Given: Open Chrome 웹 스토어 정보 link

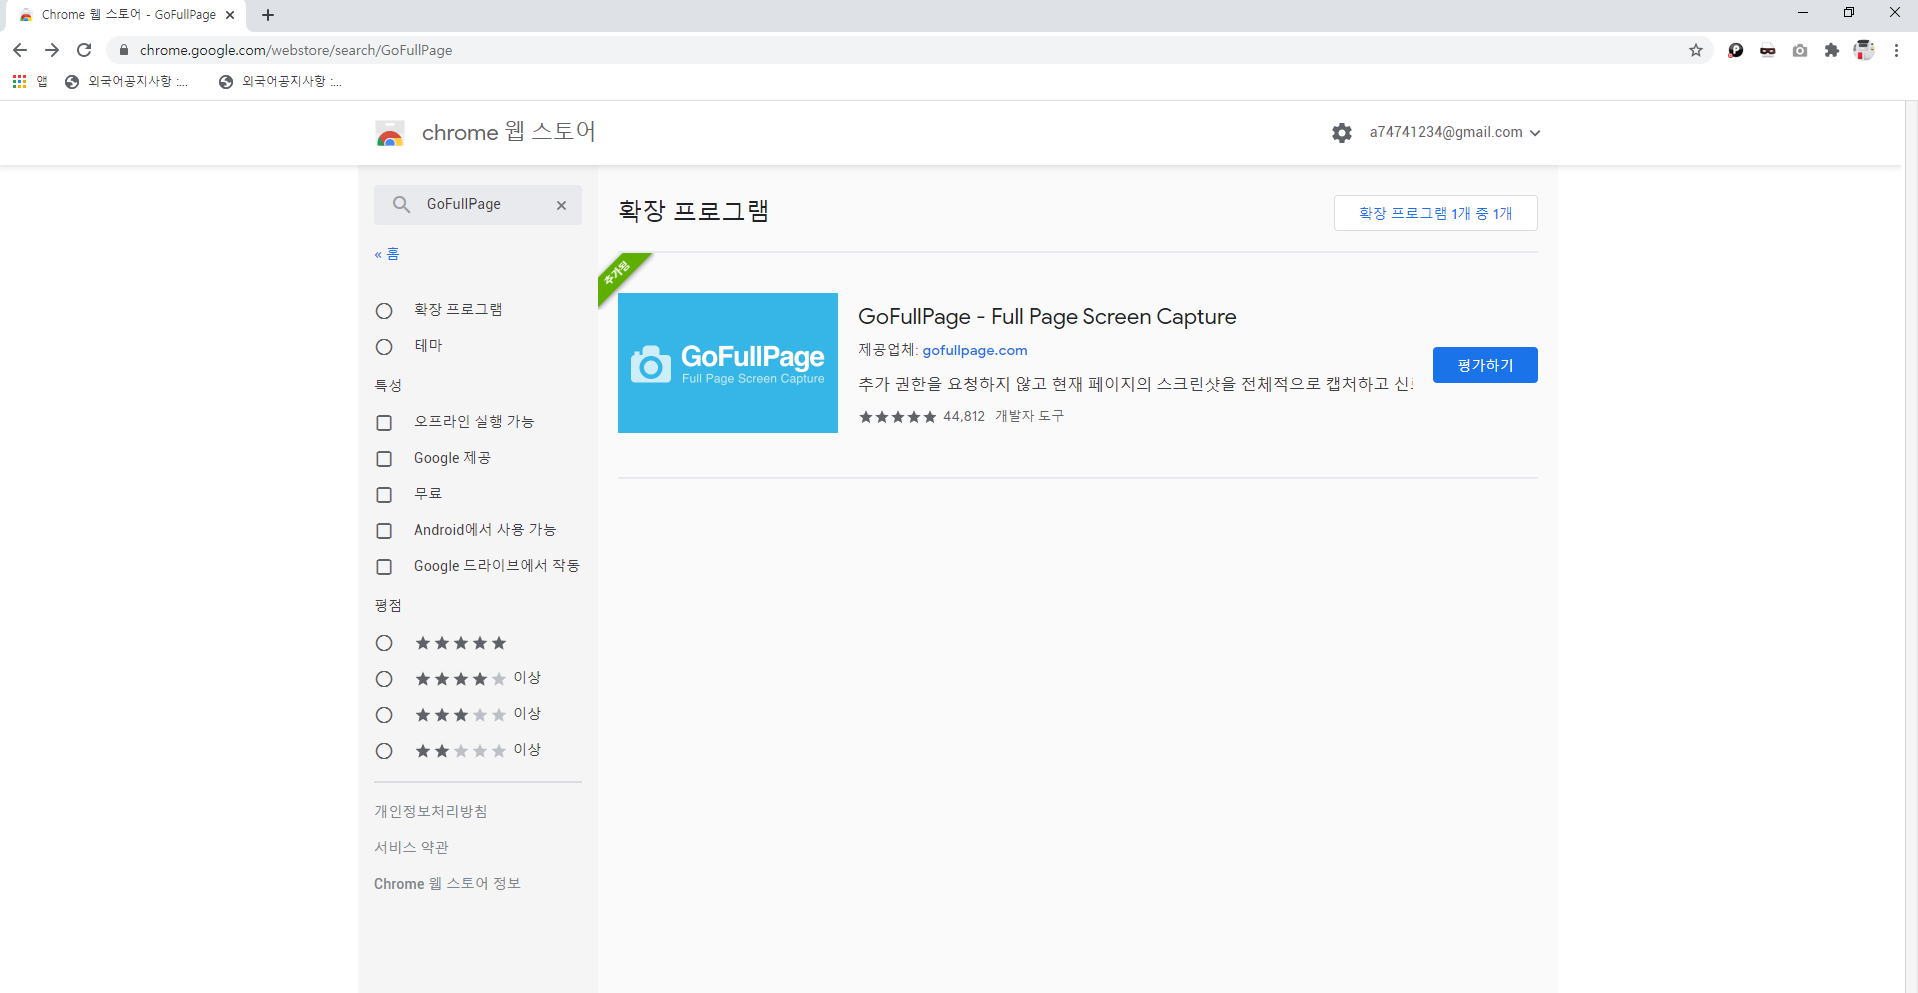Looking at the screenshot, I should [x=447, y=883].
